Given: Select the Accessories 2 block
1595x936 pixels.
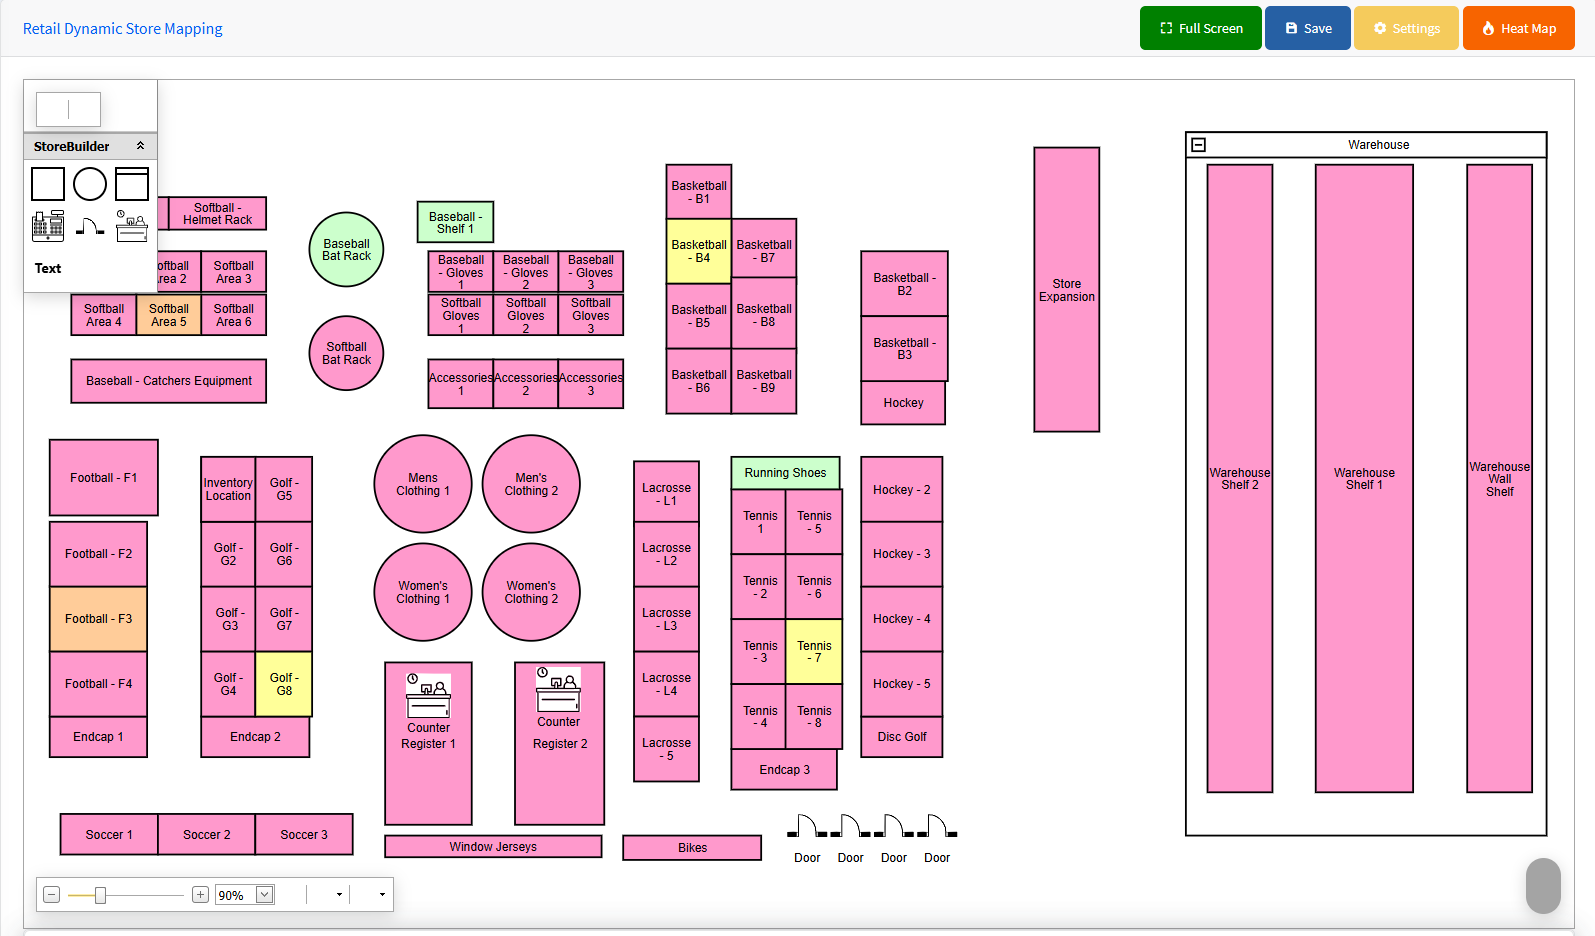Looking at the screenshot, I should pos(525,384).
